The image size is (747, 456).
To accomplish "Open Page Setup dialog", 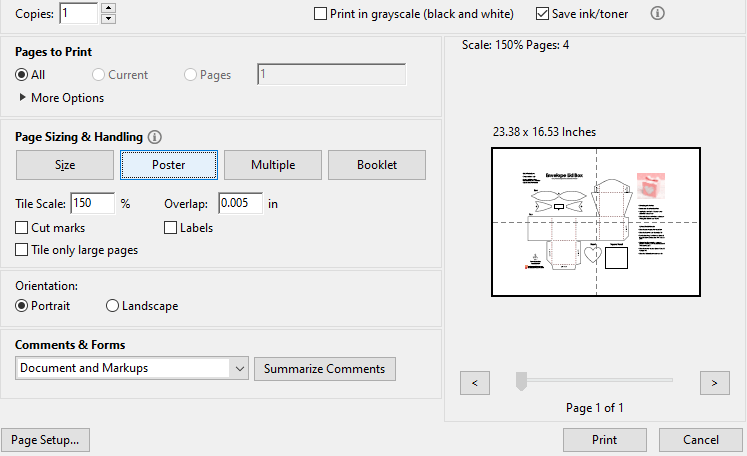I will coord(45,440).
